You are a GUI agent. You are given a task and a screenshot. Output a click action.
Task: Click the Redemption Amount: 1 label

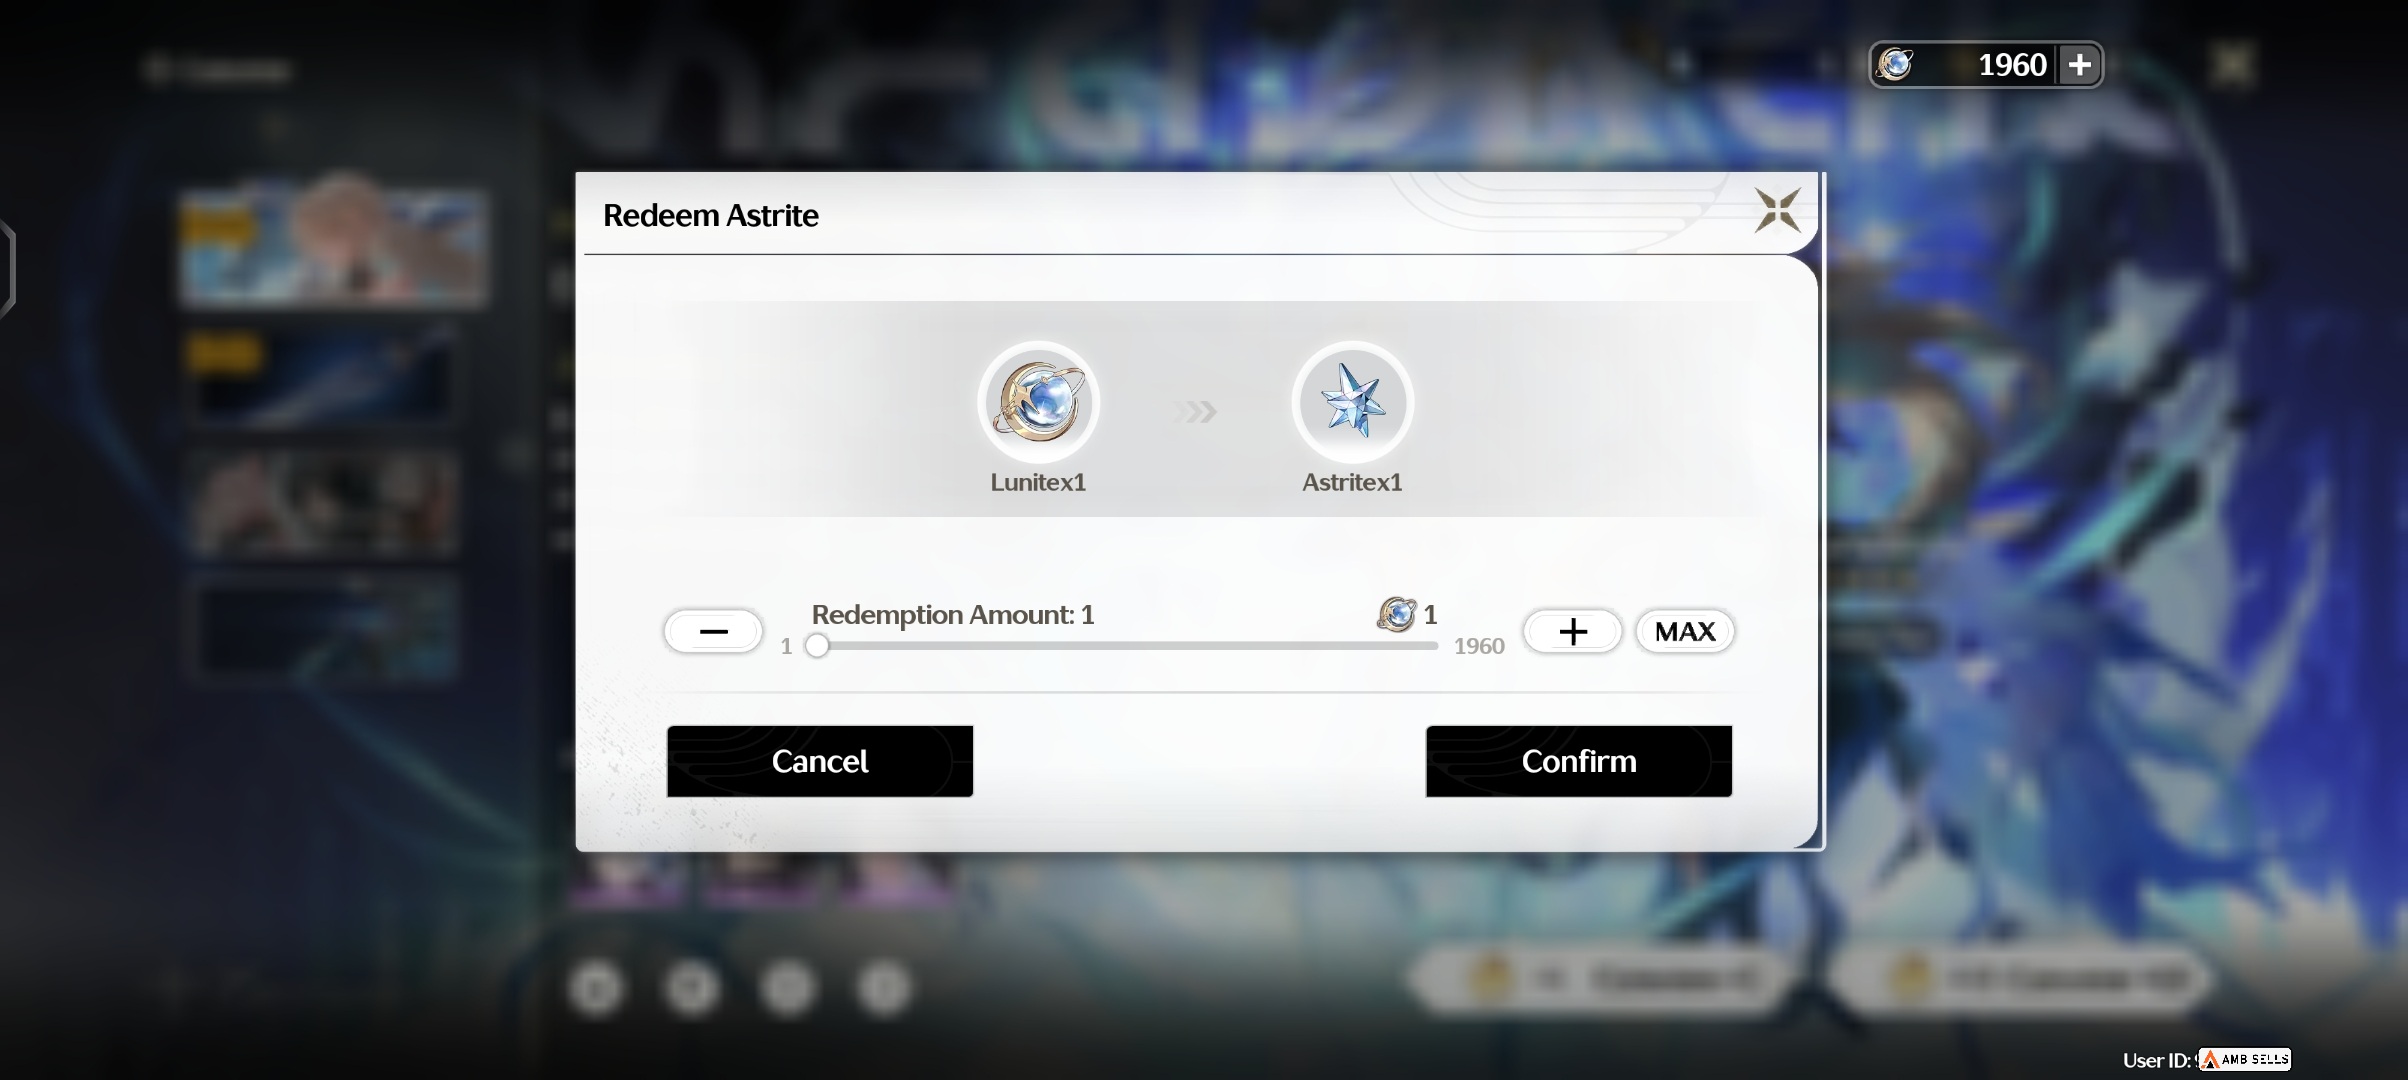(952, 614)
